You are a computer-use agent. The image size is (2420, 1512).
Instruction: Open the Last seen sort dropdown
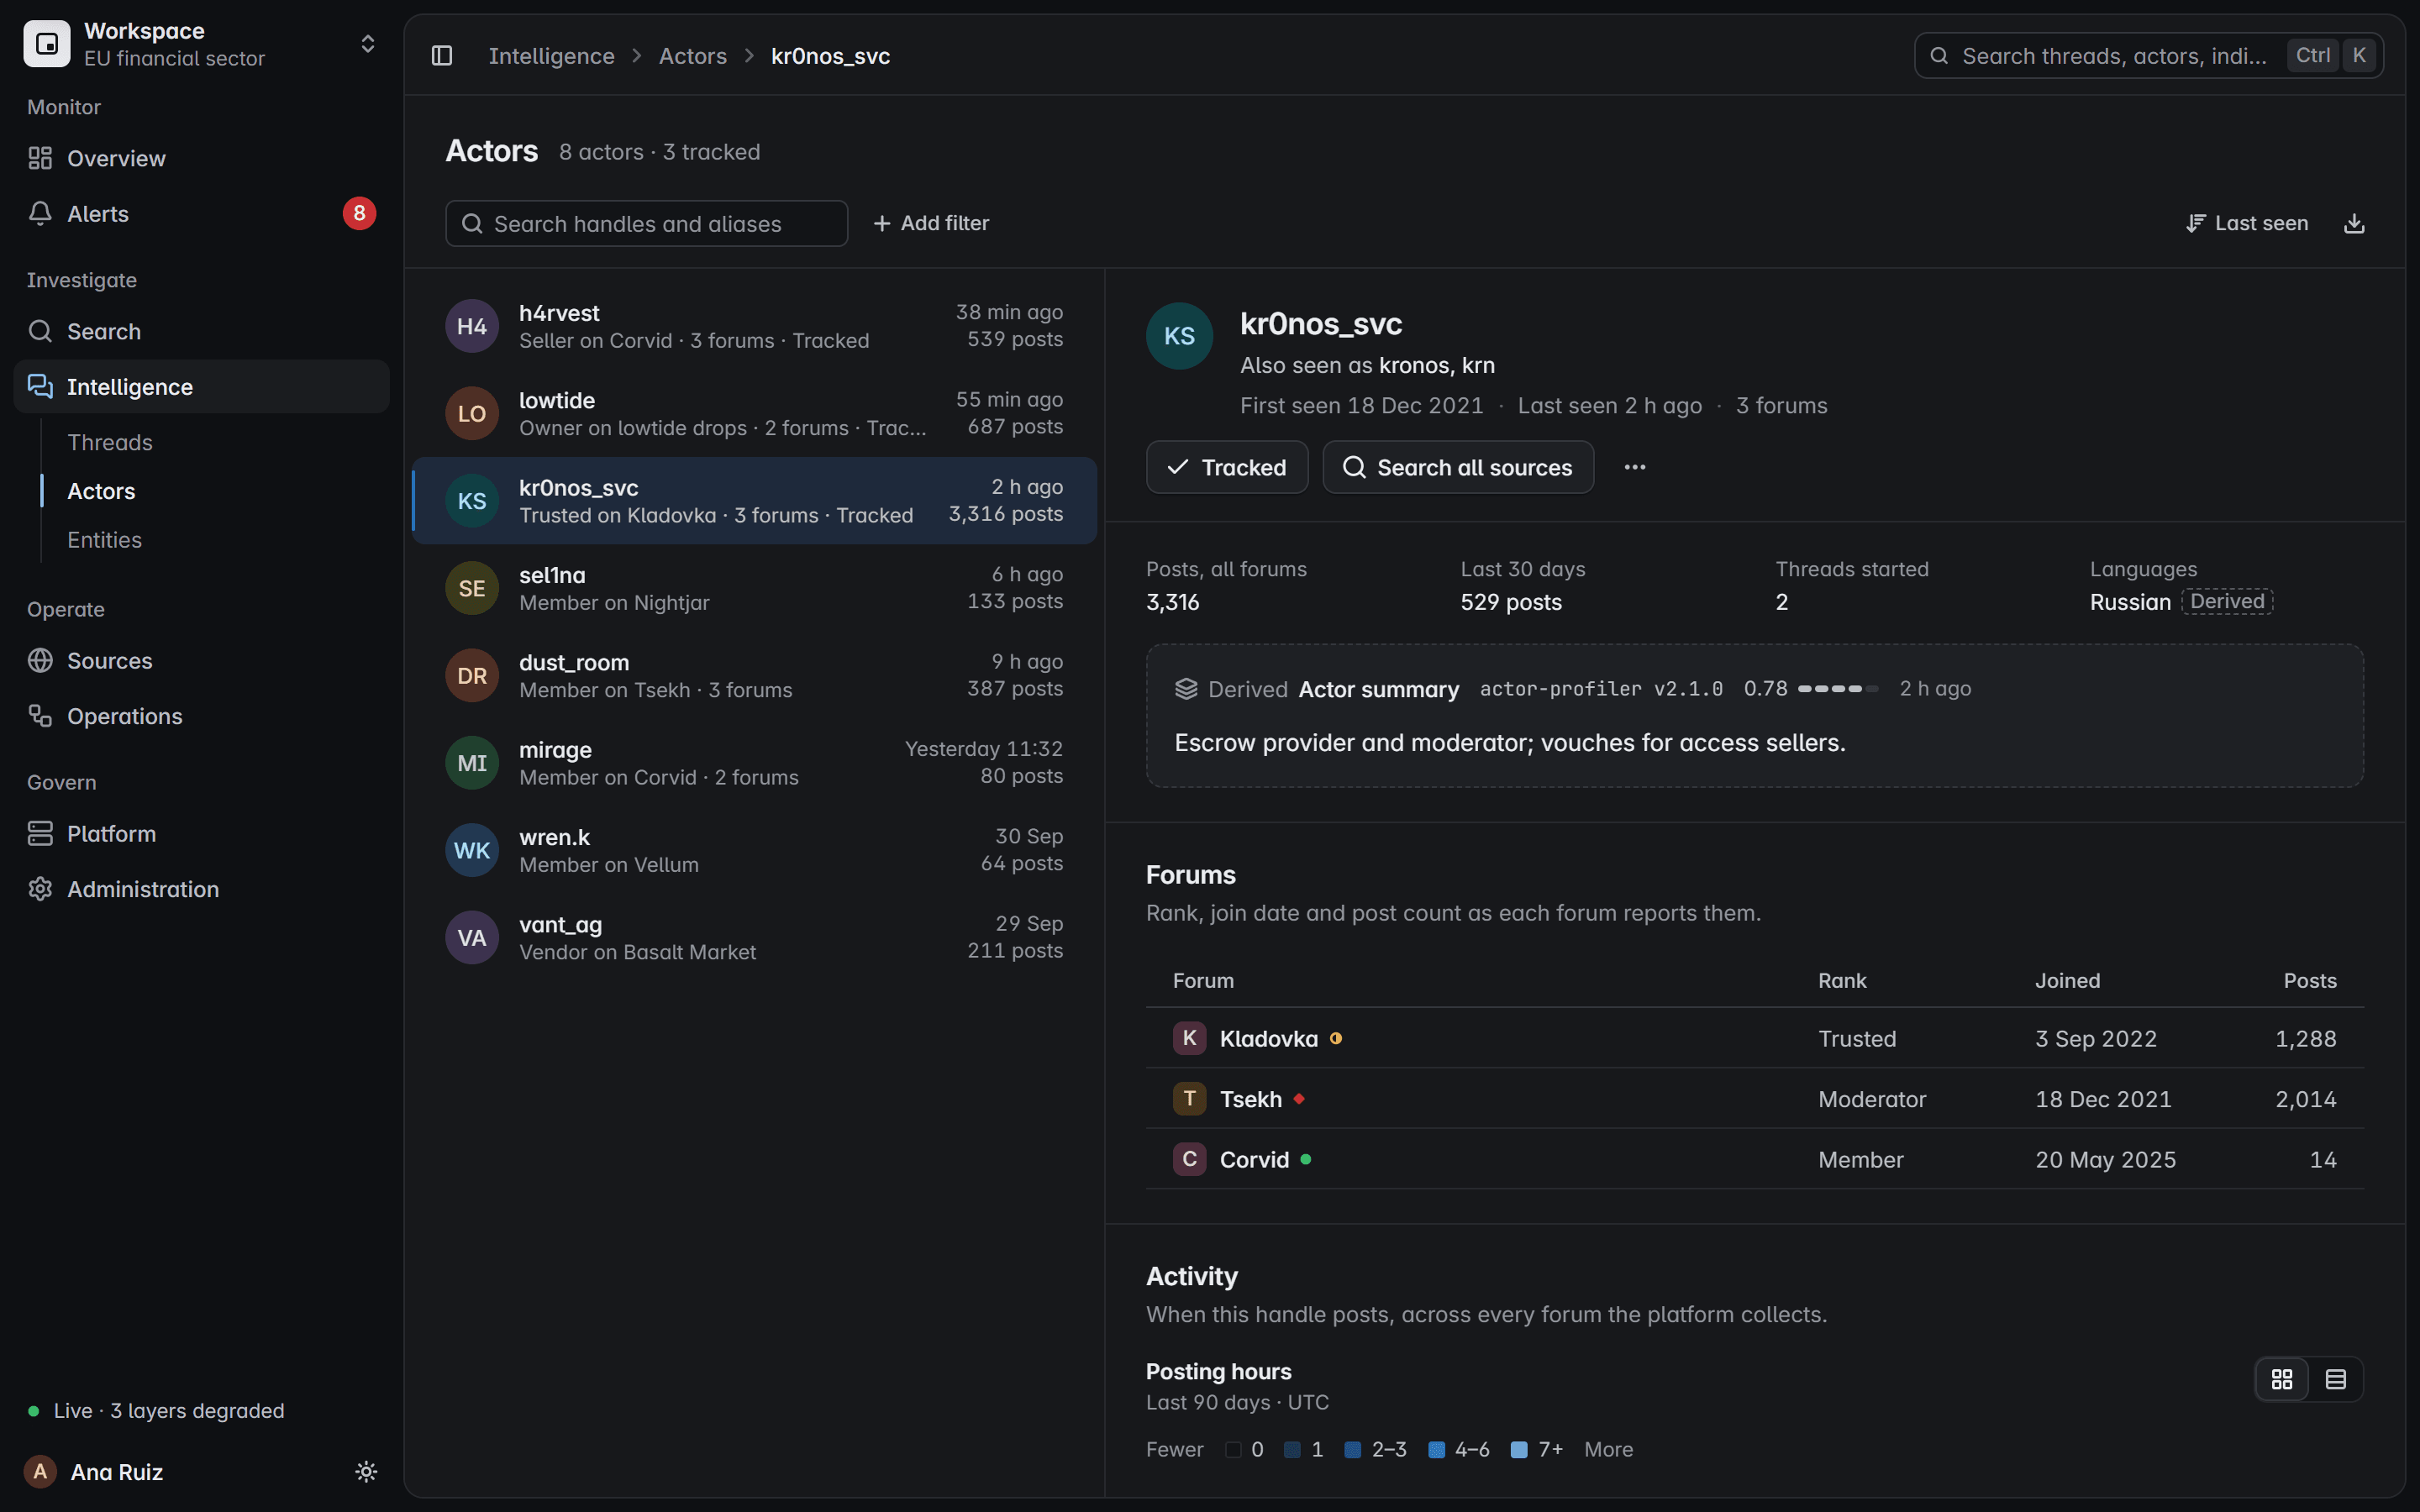2247,223
